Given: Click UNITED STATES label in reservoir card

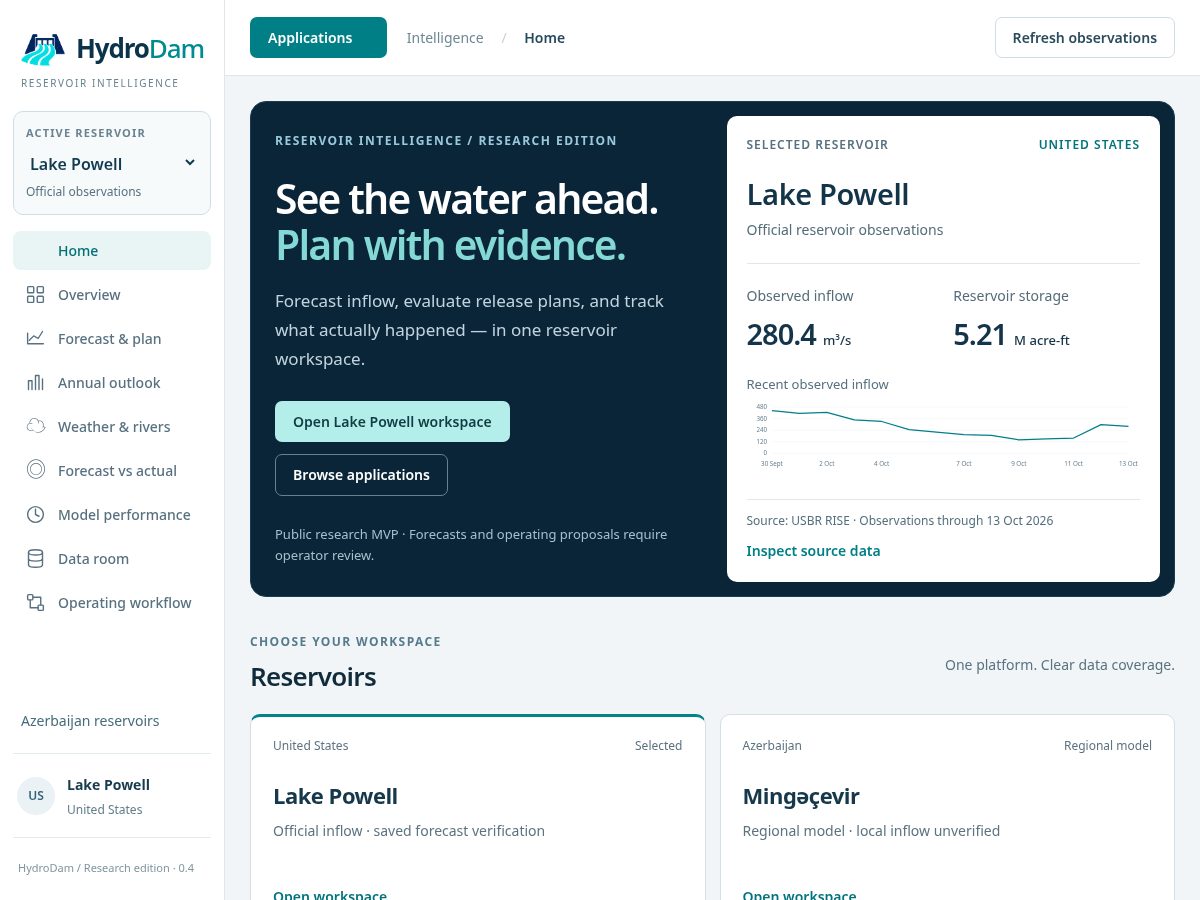Looking at the screenshot, I should click(x=1089, y=145).
